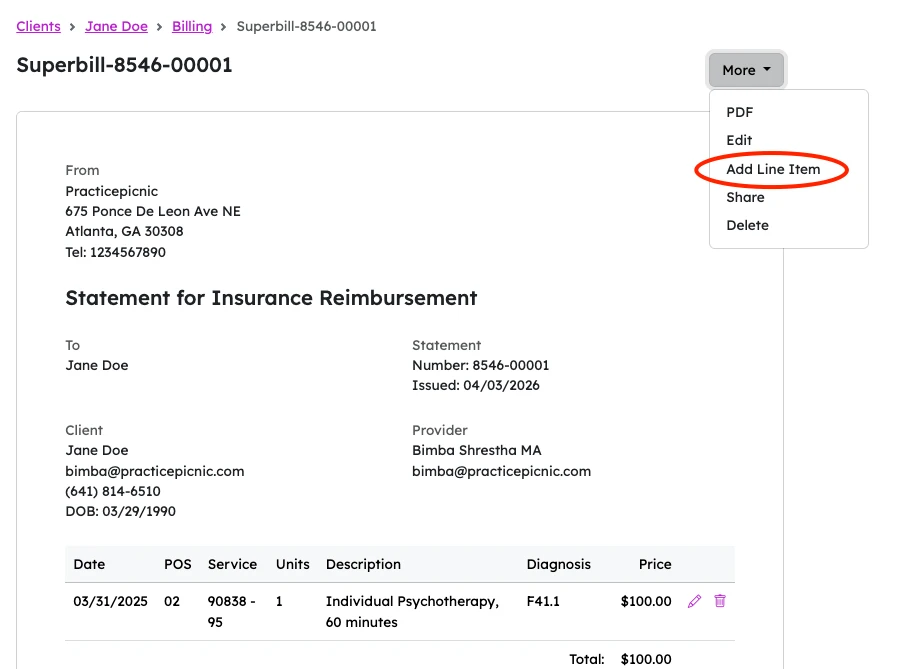Click the Units column header
The height and width of the screenshot is (669, 917).
[293, 564]
